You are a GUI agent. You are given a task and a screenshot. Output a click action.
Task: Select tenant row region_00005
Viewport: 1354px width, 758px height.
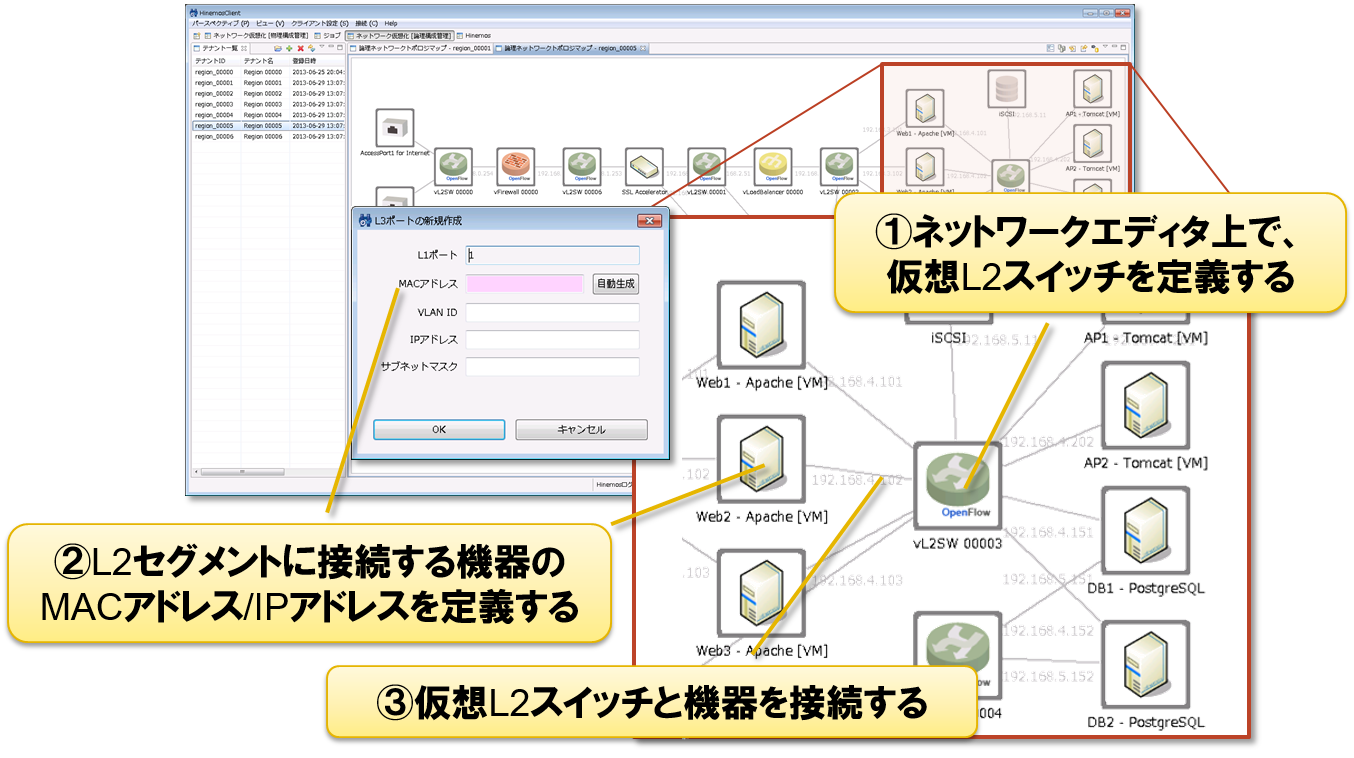click(x=268, y=126)
